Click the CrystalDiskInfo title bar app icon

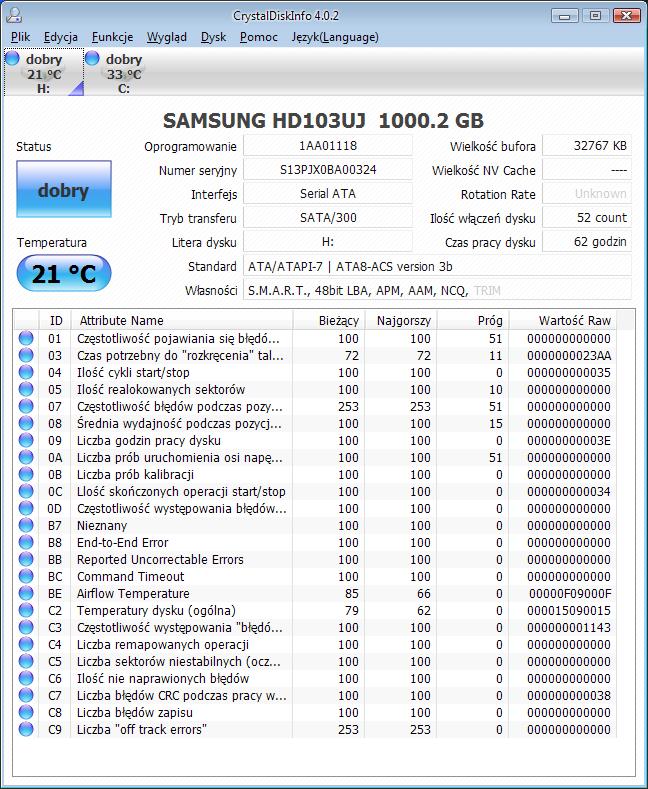14,15
